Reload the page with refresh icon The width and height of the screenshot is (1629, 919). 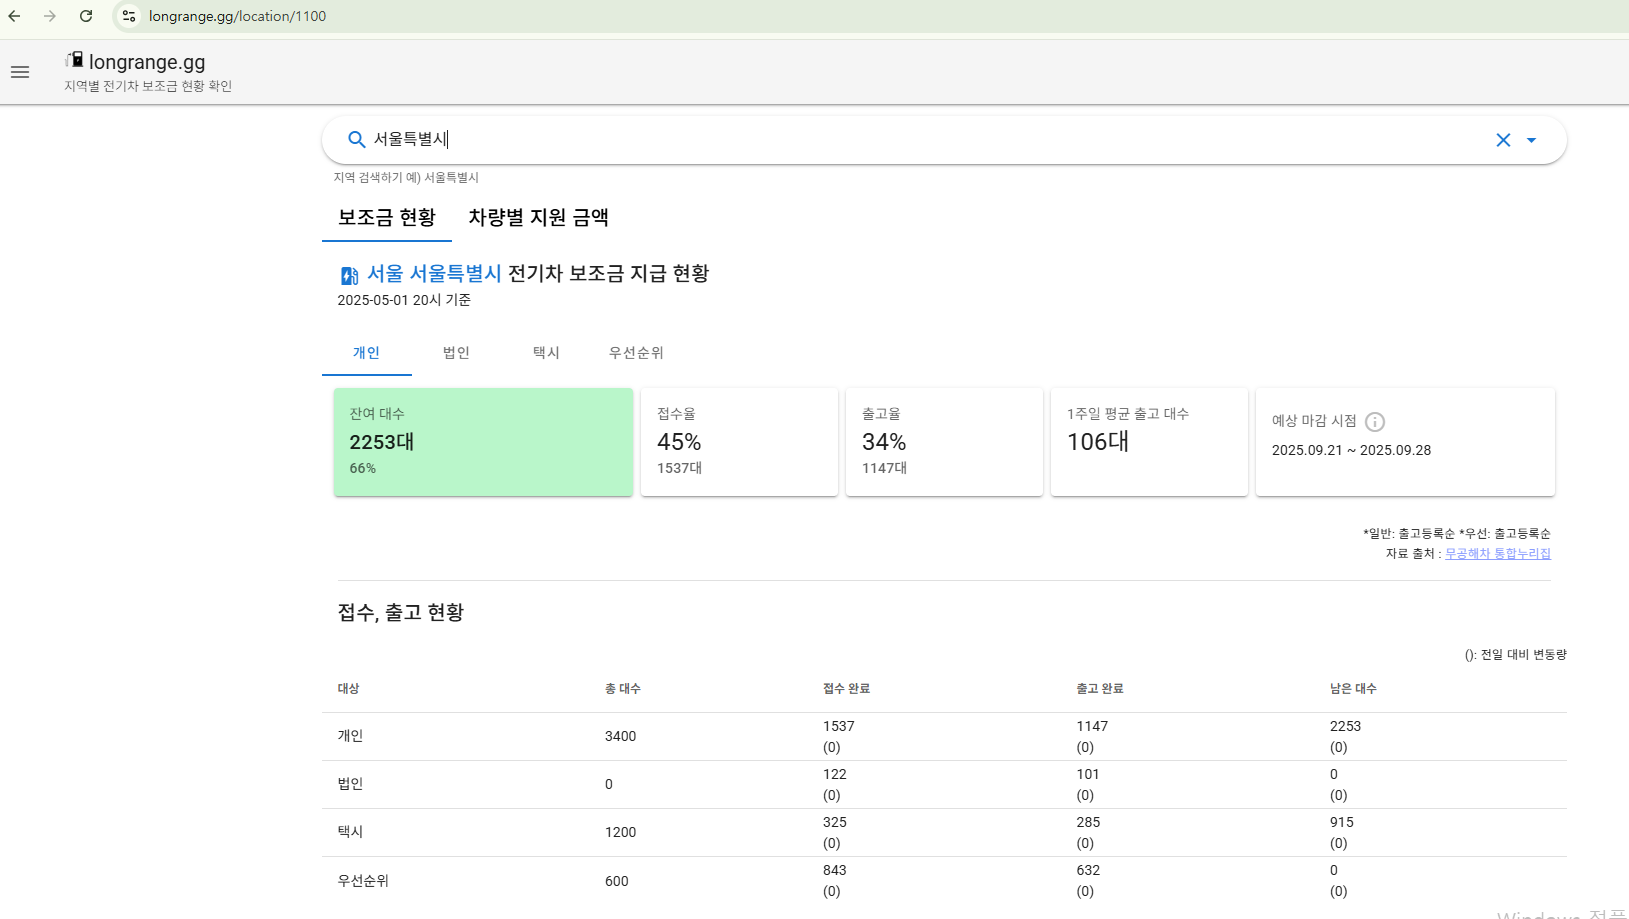tap(86, 16)
